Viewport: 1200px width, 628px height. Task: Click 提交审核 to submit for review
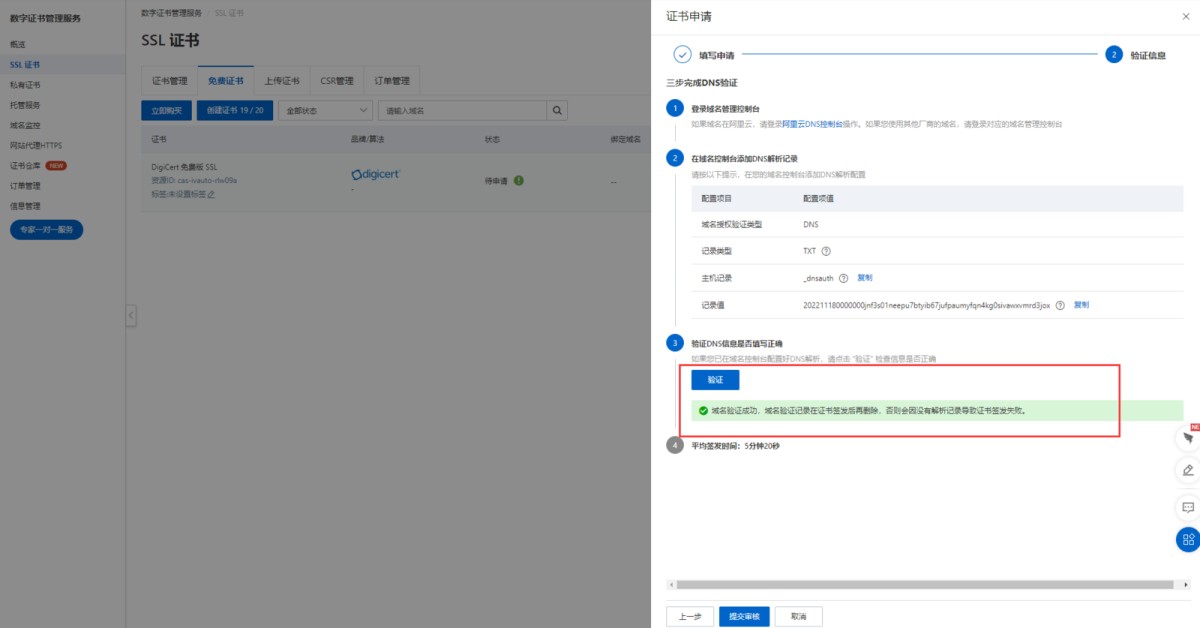point(744,616)
